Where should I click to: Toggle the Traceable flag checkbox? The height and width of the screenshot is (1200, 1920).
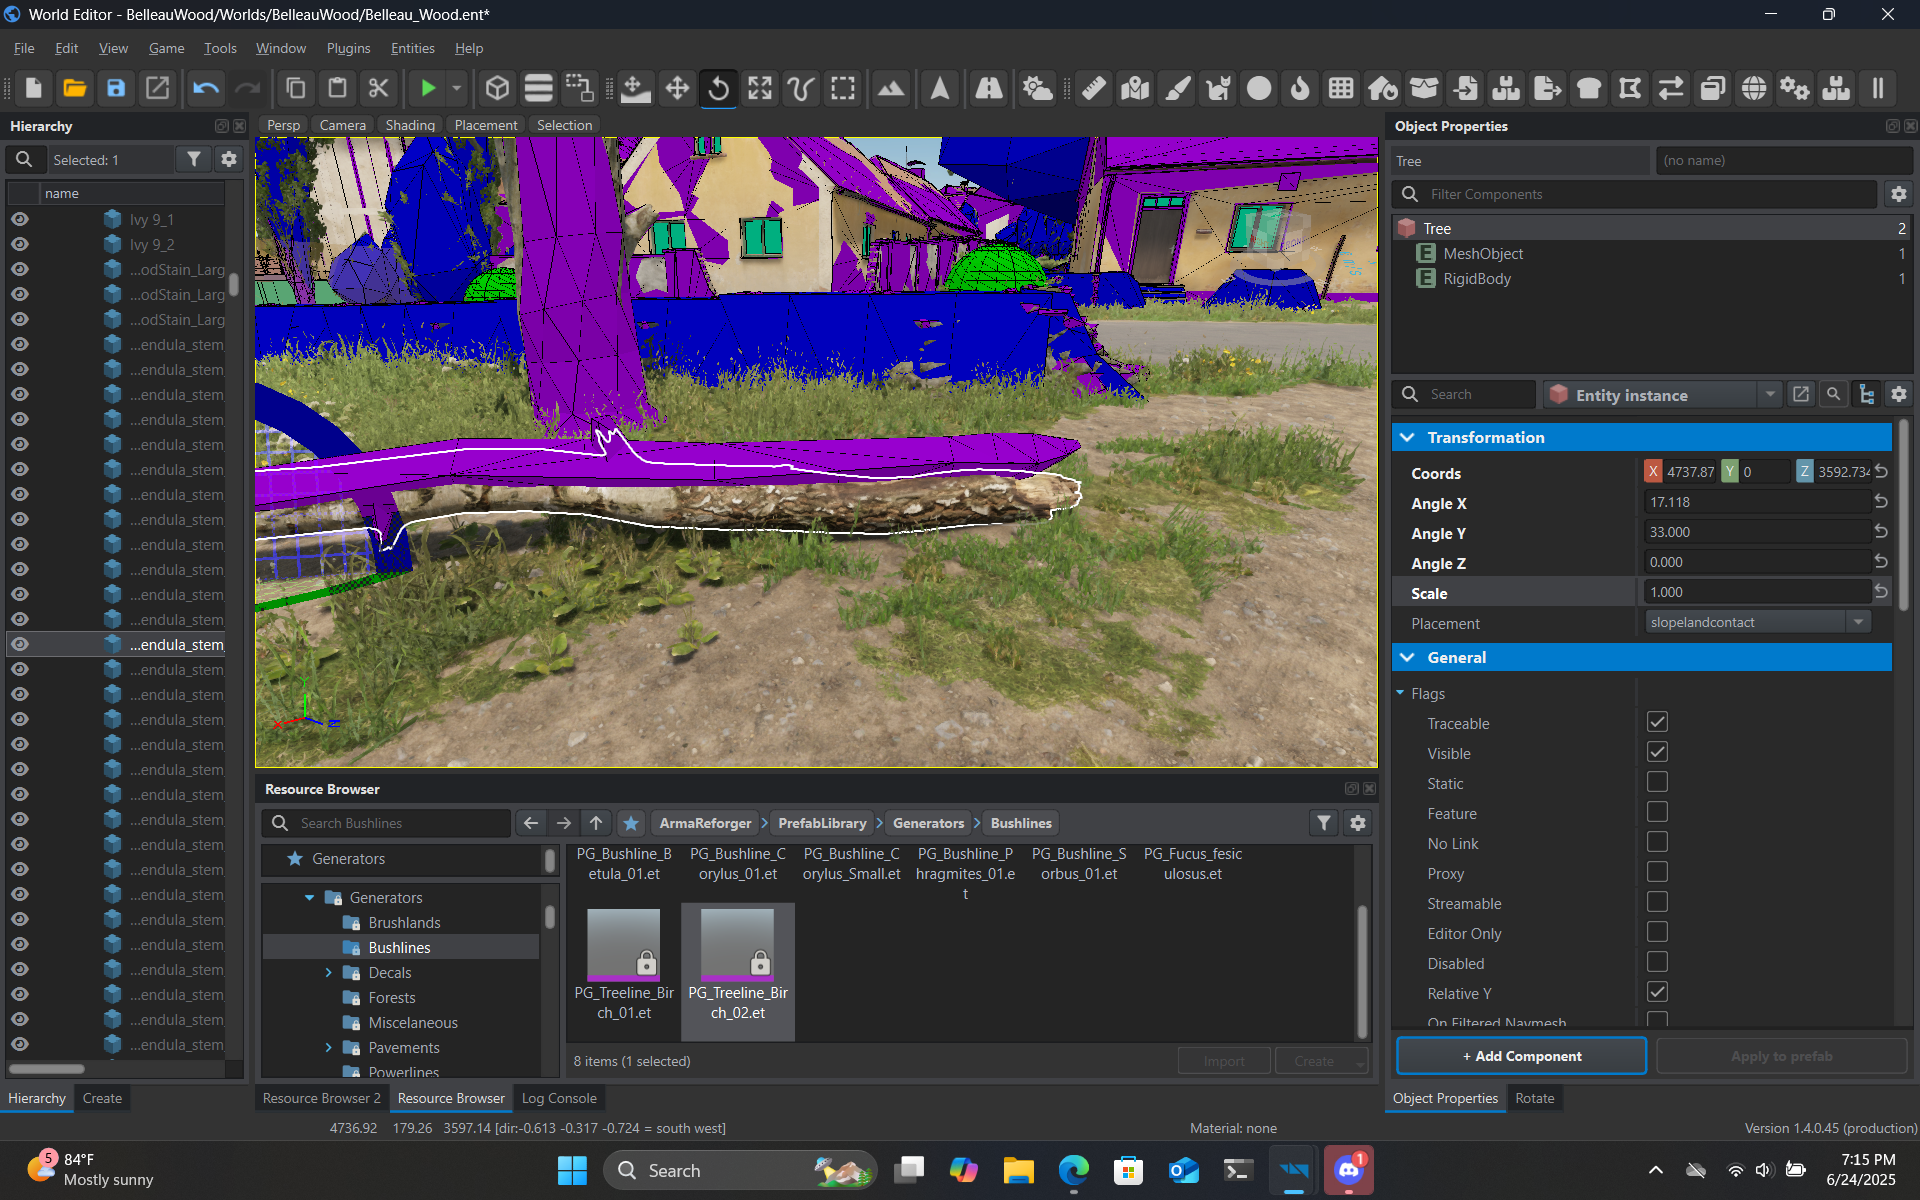pos(1657,722)
